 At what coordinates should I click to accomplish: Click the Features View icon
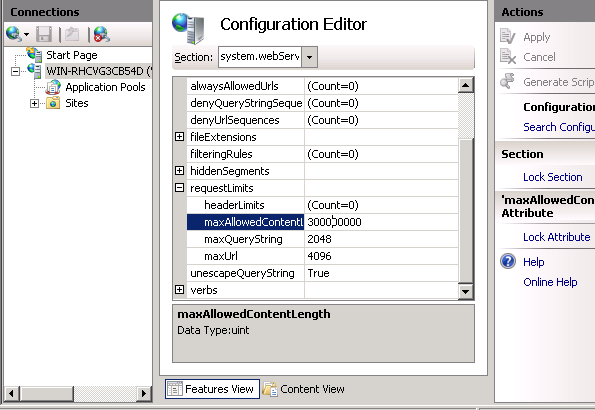pyautogui.click(x=175, y=389)
